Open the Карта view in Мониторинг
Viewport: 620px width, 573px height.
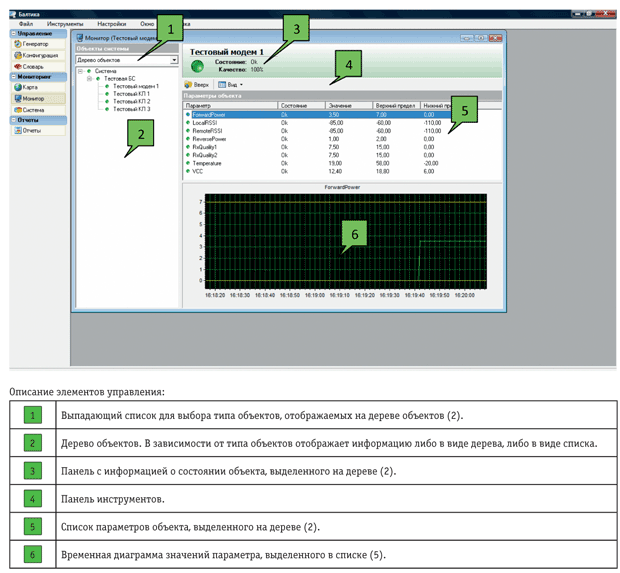click(39, 87)
